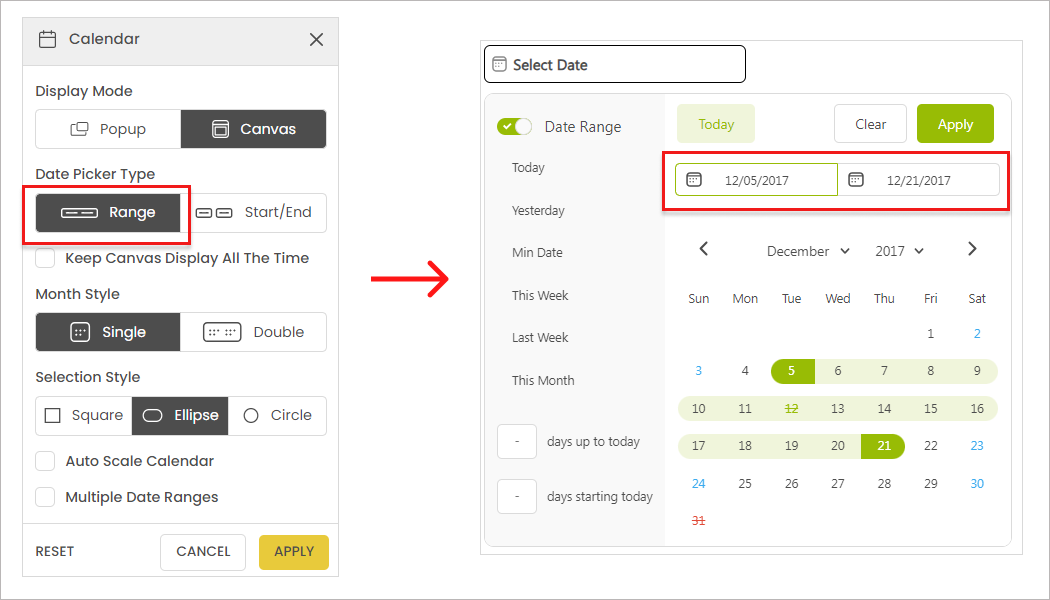Click the next month arrow
The height and width of the screenshot is (600, 1050).
tap(972, 249)
